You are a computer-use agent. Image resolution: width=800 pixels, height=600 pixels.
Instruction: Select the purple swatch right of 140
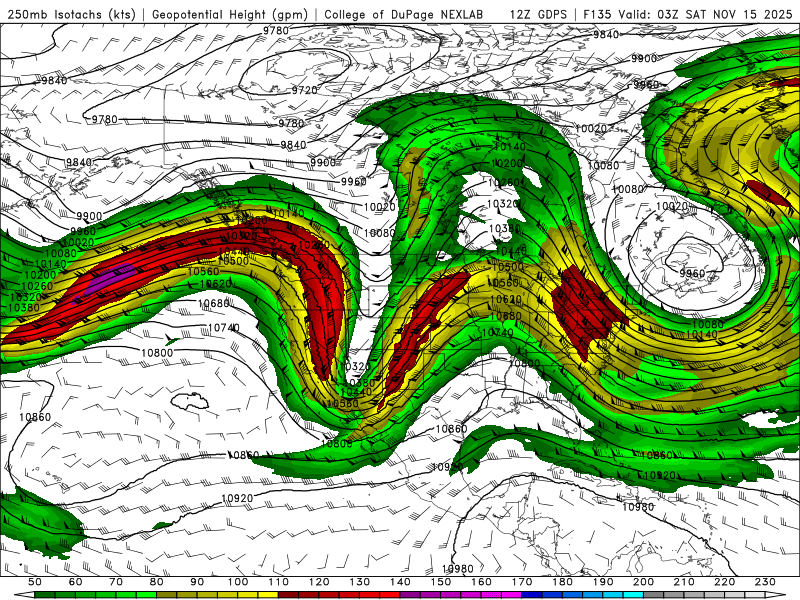[x=410, y=595]
